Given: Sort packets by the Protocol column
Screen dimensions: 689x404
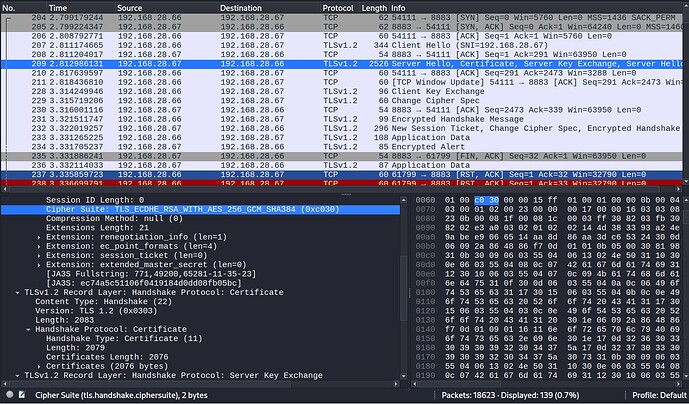Looking at the screenshot, I should [x=340, y=8].
